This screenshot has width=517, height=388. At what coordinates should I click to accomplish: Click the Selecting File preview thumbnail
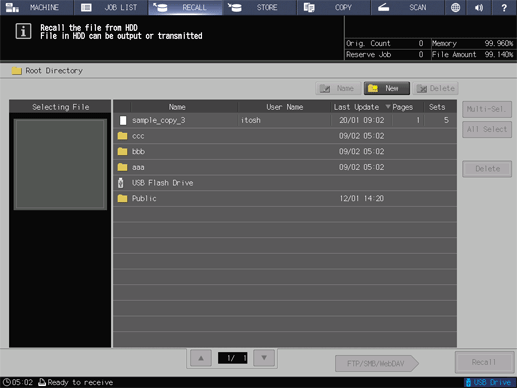(60, 164)
